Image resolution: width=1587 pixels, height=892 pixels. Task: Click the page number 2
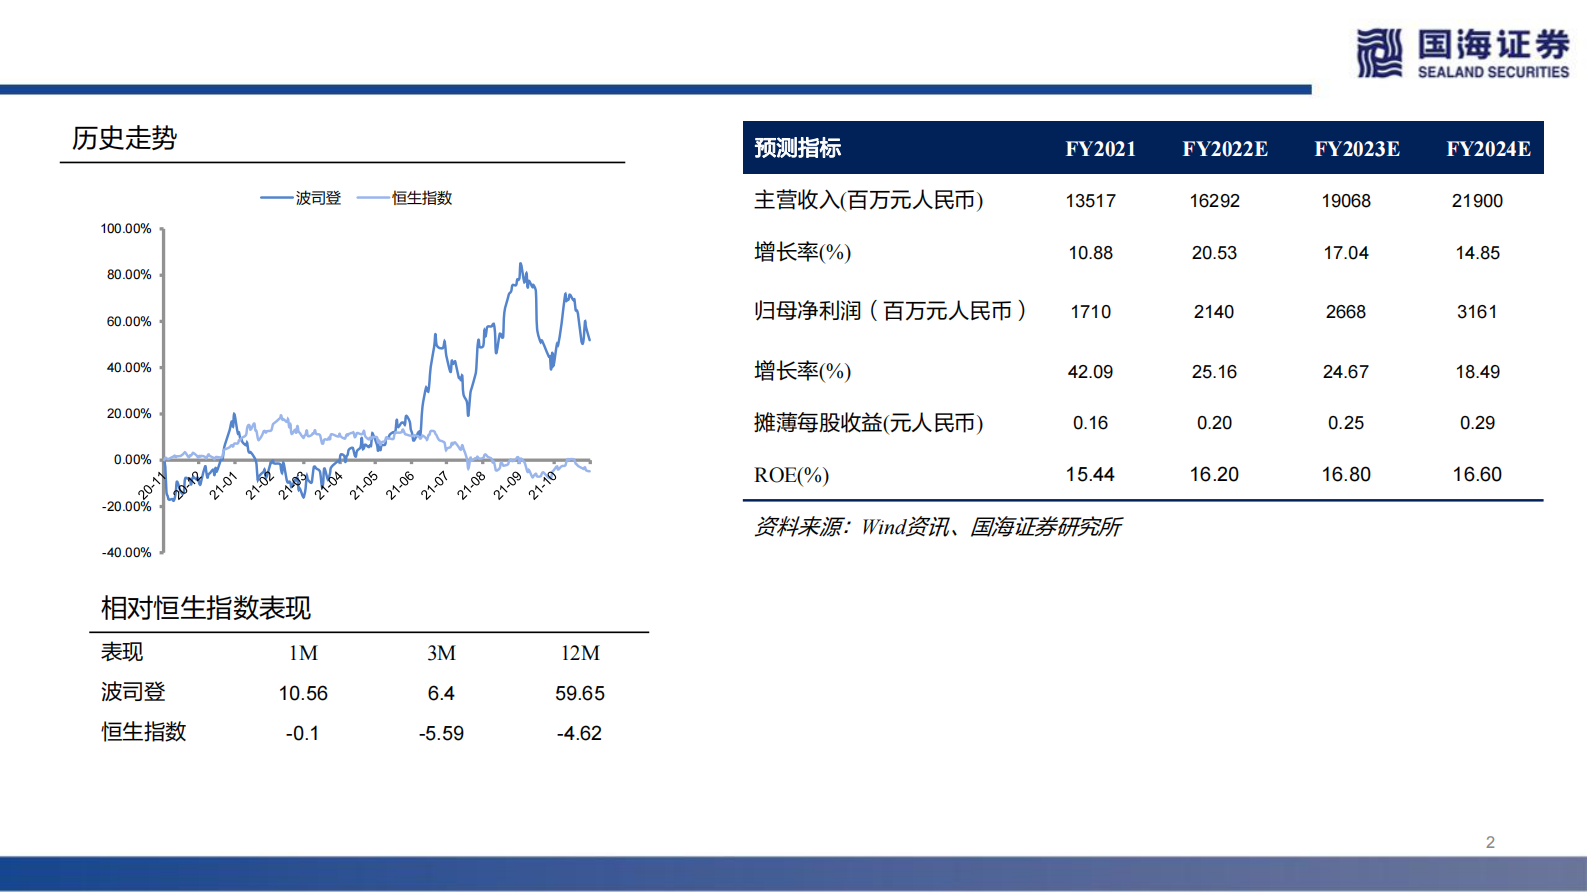coord(1490,842)
